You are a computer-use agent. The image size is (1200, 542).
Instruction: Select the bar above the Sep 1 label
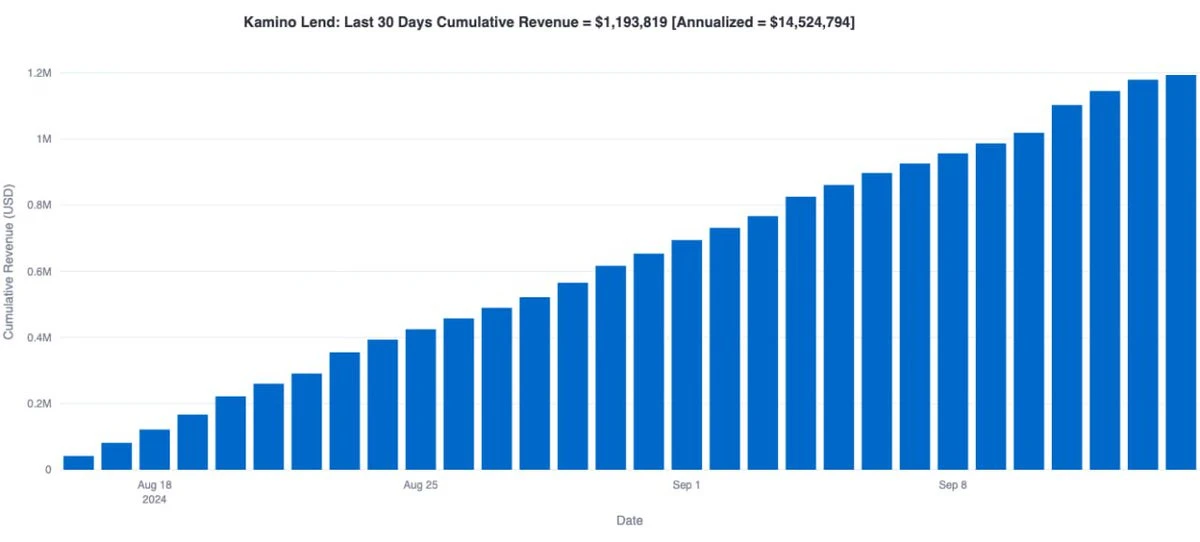coord(686,355)
